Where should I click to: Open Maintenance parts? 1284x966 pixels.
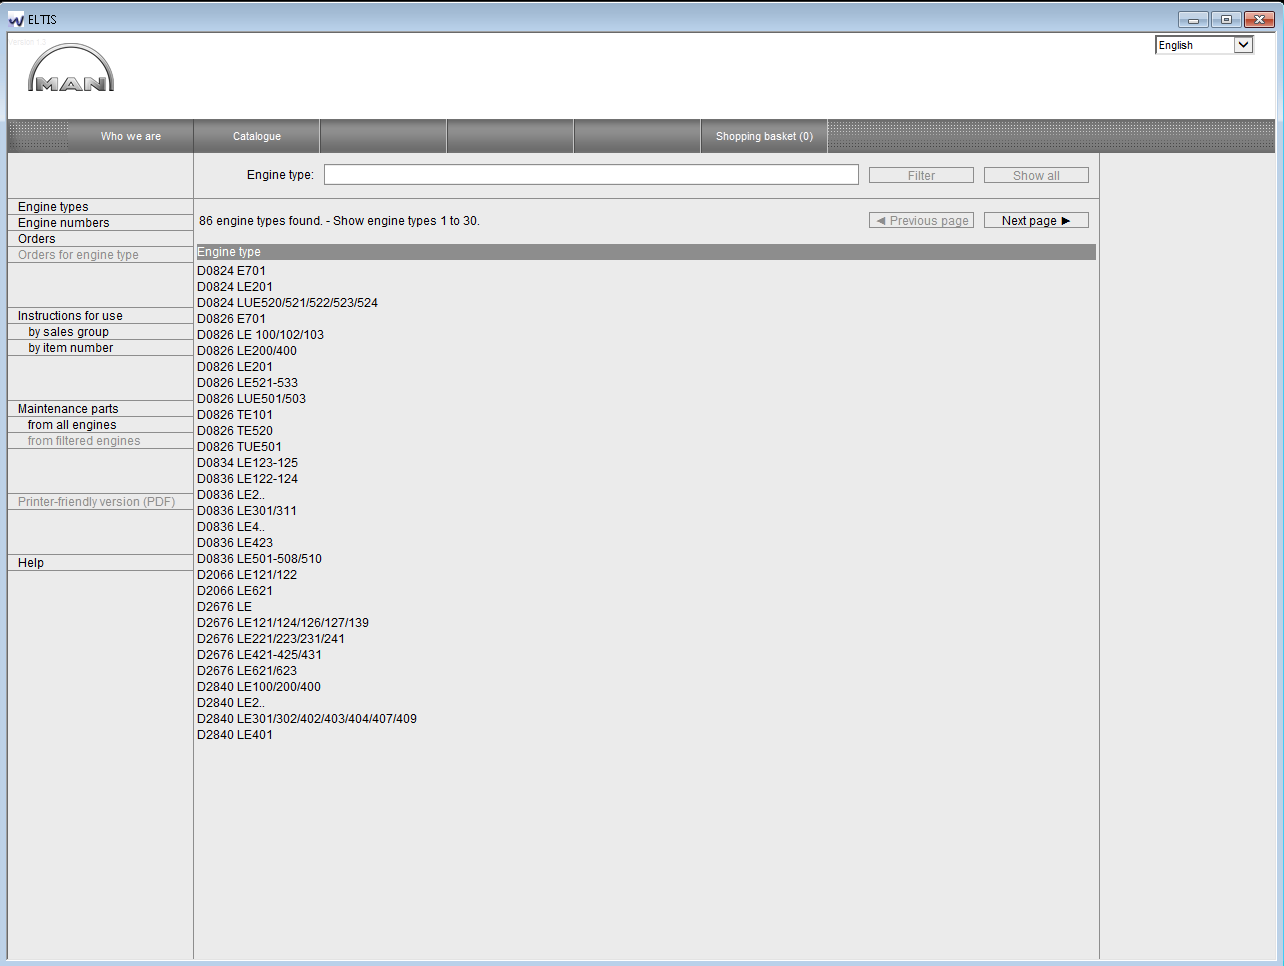coord(68,409)
